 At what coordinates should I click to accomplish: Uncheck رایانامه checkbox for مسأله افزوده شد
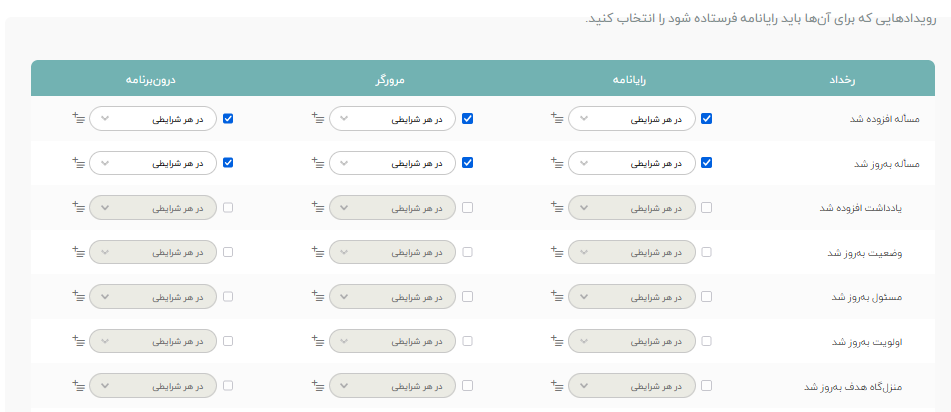(x=707, y=118)
